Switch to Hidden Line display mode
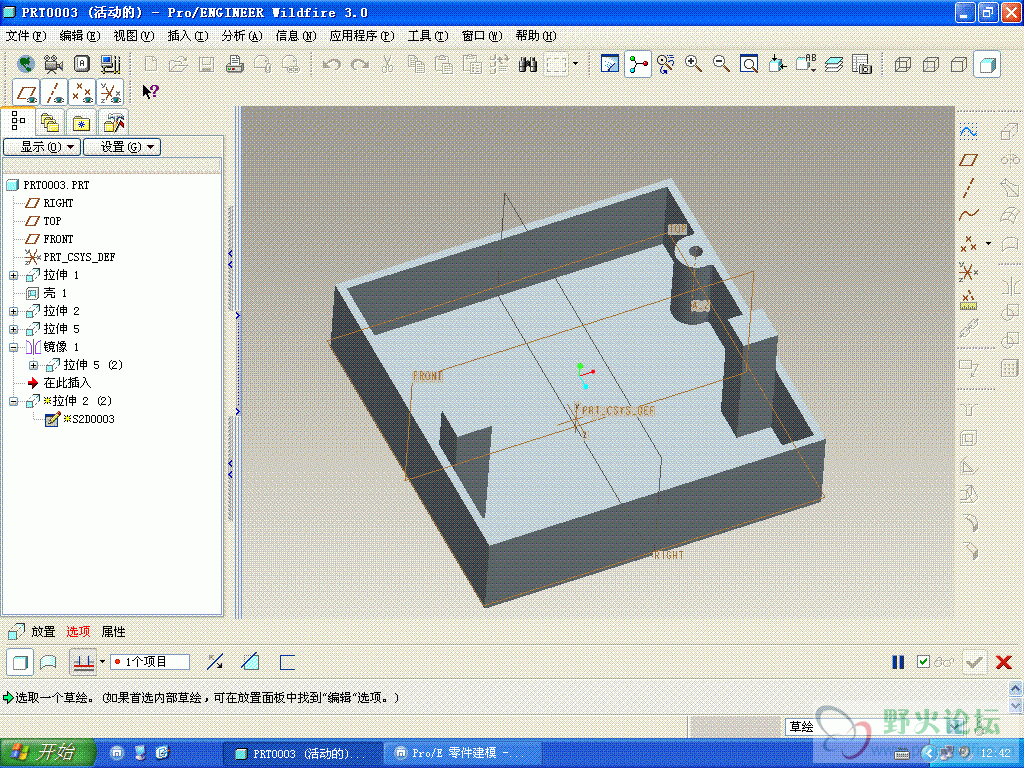Viewport: 1024px width, 768px height. (931, 64)
